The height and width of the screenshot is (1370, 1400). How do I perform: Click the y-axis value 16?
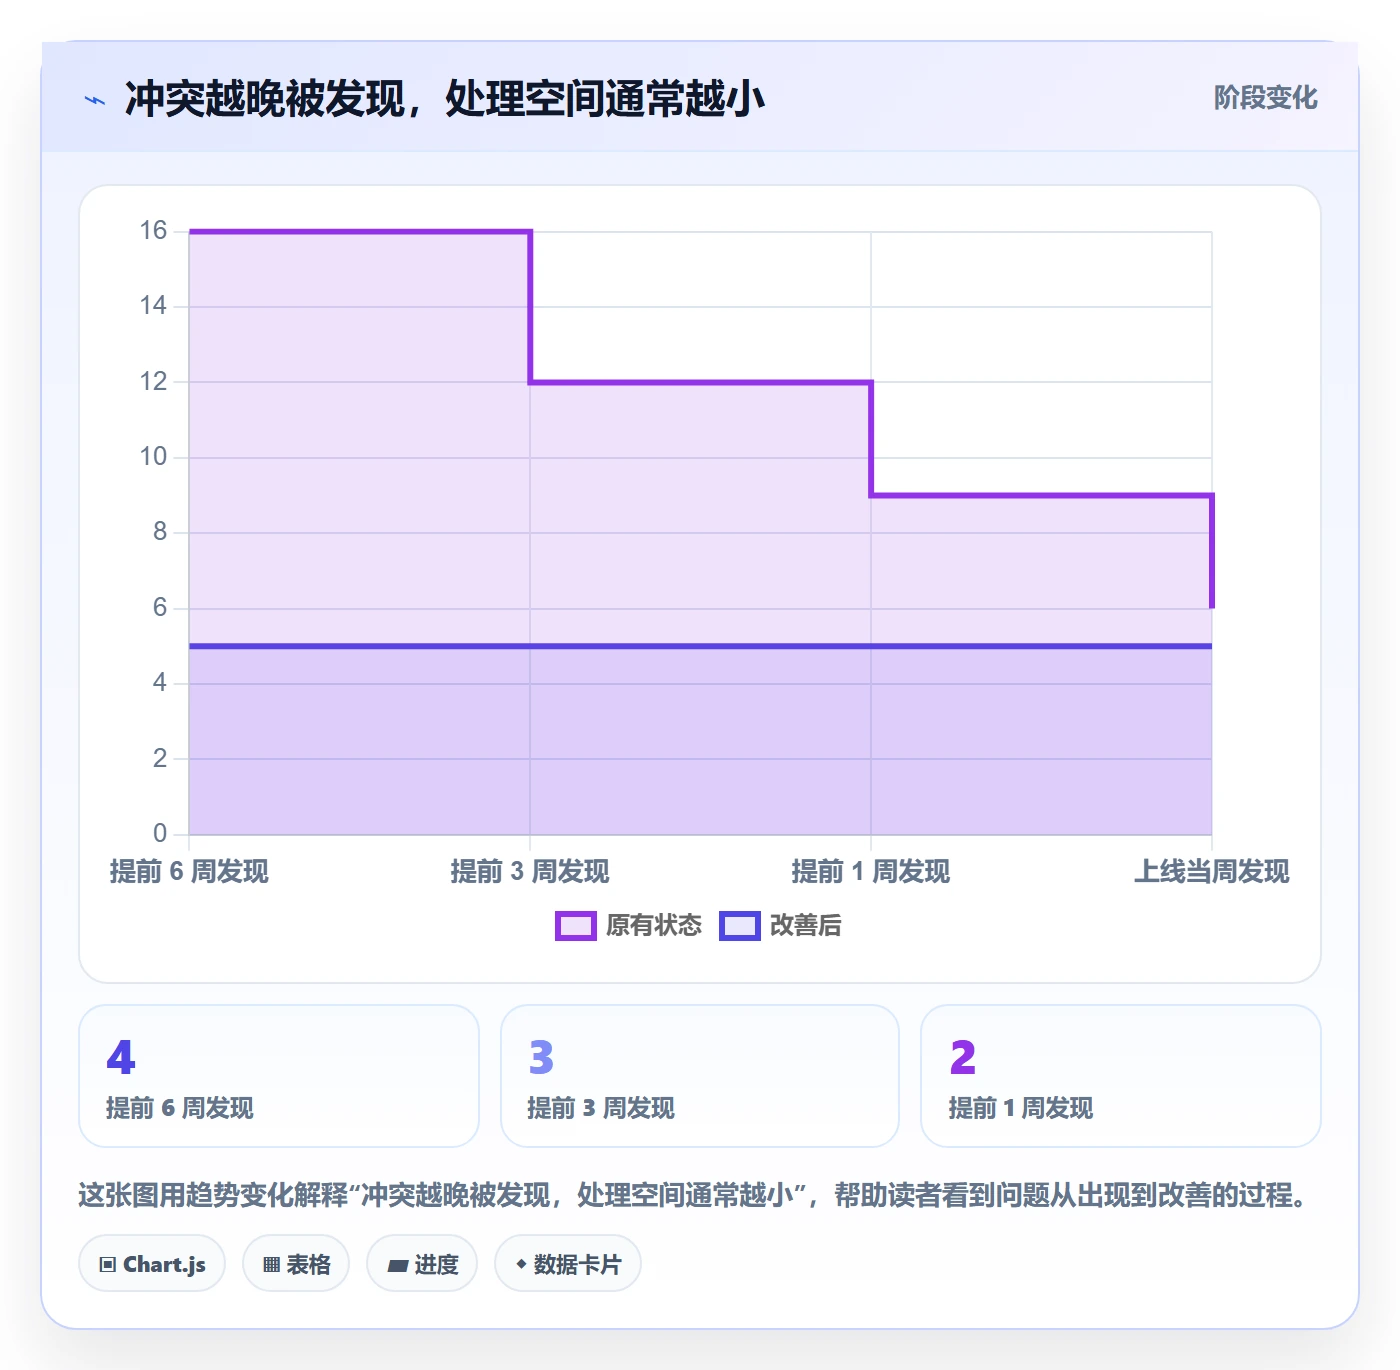[x=153, y=231]
